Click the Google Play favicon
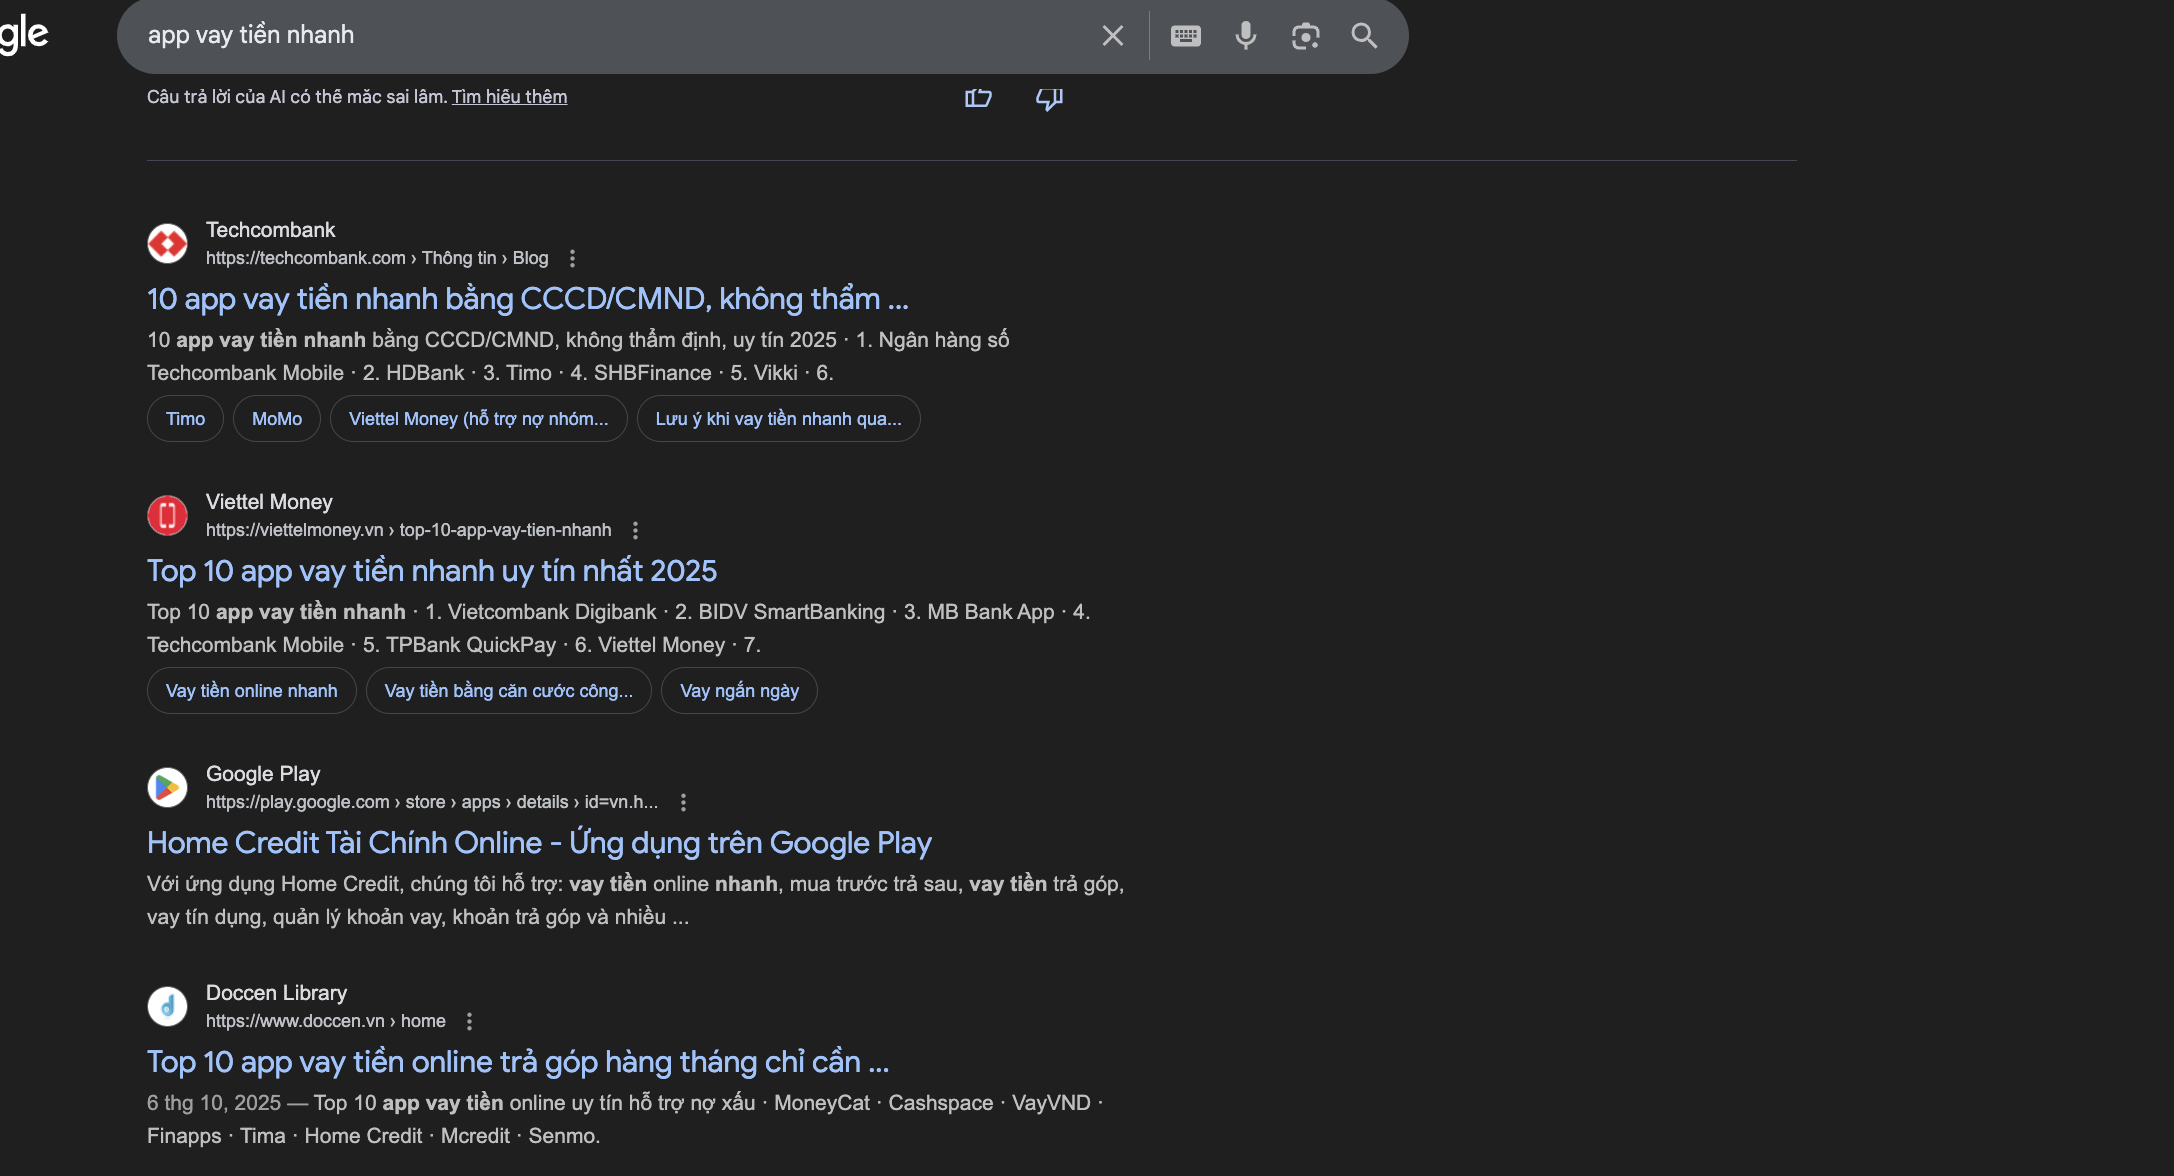This screenshot has width=2174, height=1176. point(167,787)
